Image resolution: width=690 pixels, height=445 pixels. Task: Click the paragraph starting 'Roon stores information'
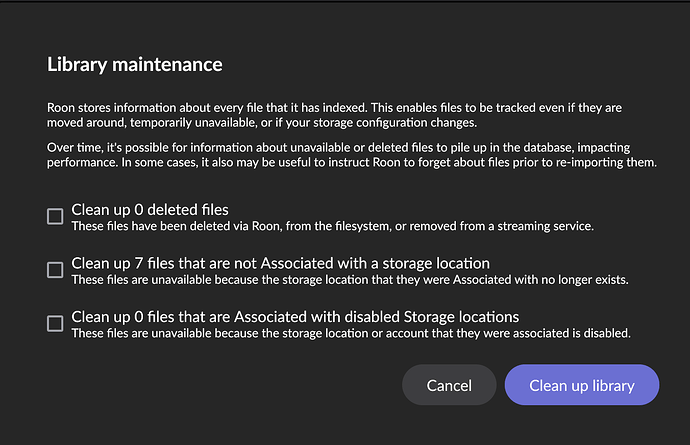click(334, 115)
